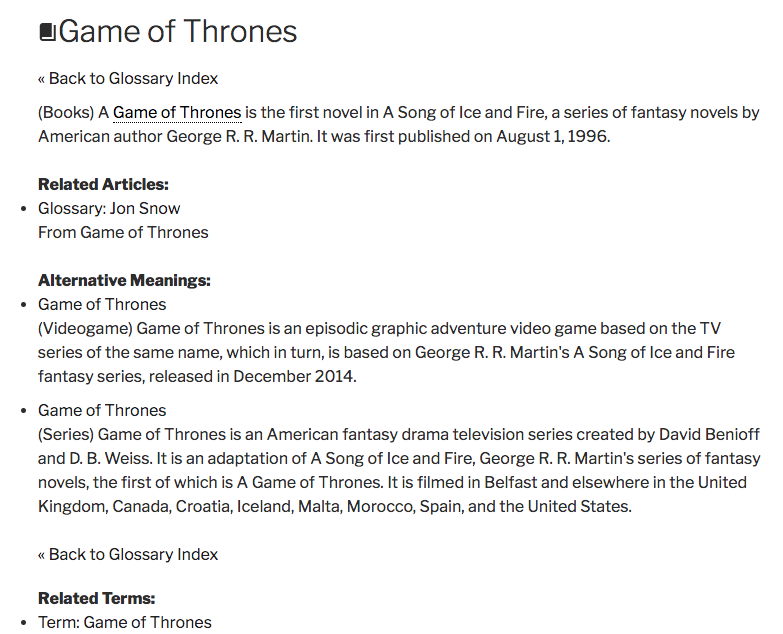Image resolution: width=783 pixels, height=634 pixels.
Task: Follow the bottom Back to Glossary Index link
Action: click(128, 554)
